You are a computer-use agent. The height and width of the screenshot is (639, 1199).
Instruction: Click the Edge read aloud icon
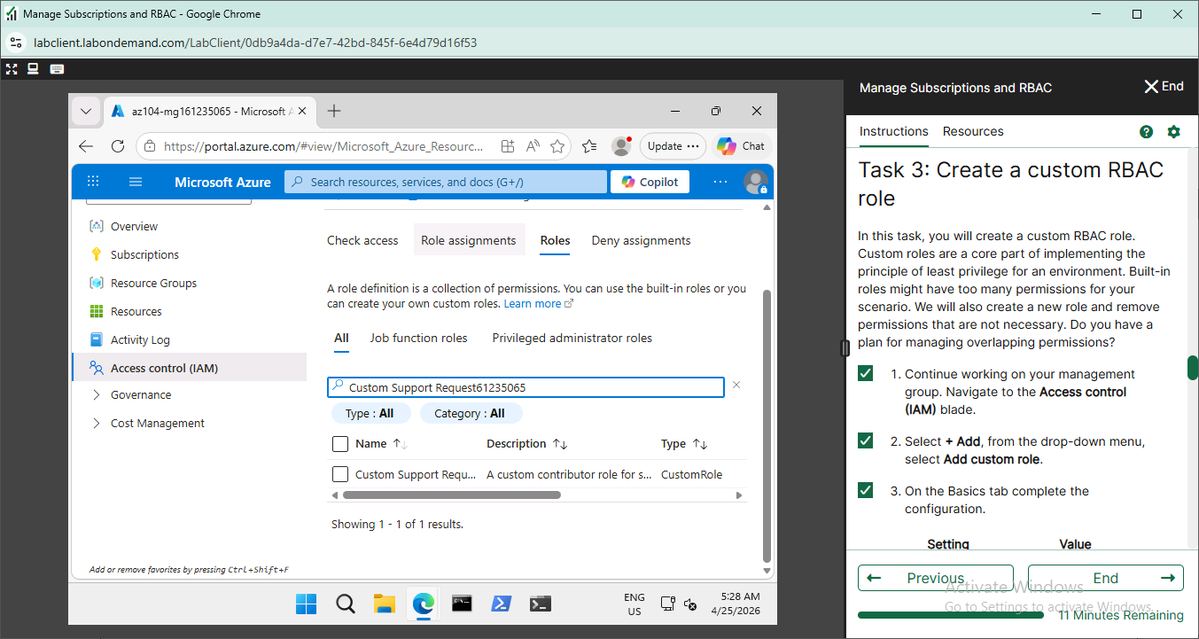(x=533, y=146)
